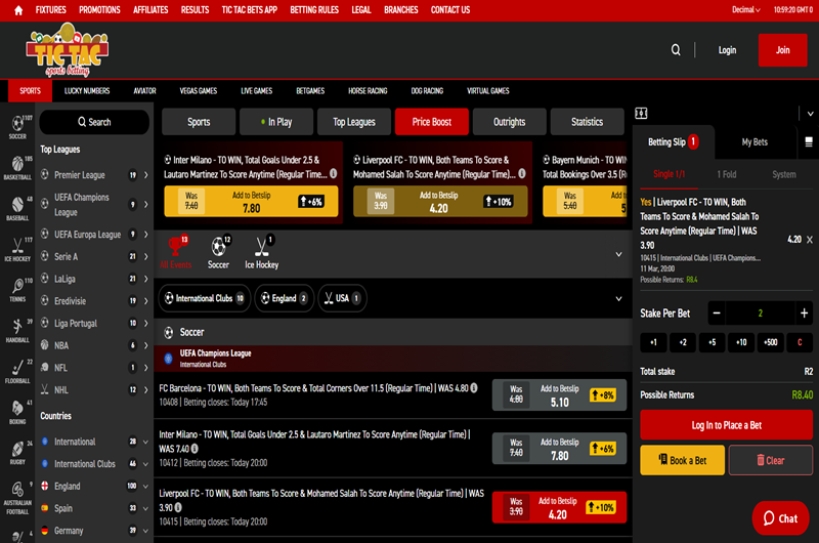Toggle the England filter chip
819x543 pixels.
285,298
